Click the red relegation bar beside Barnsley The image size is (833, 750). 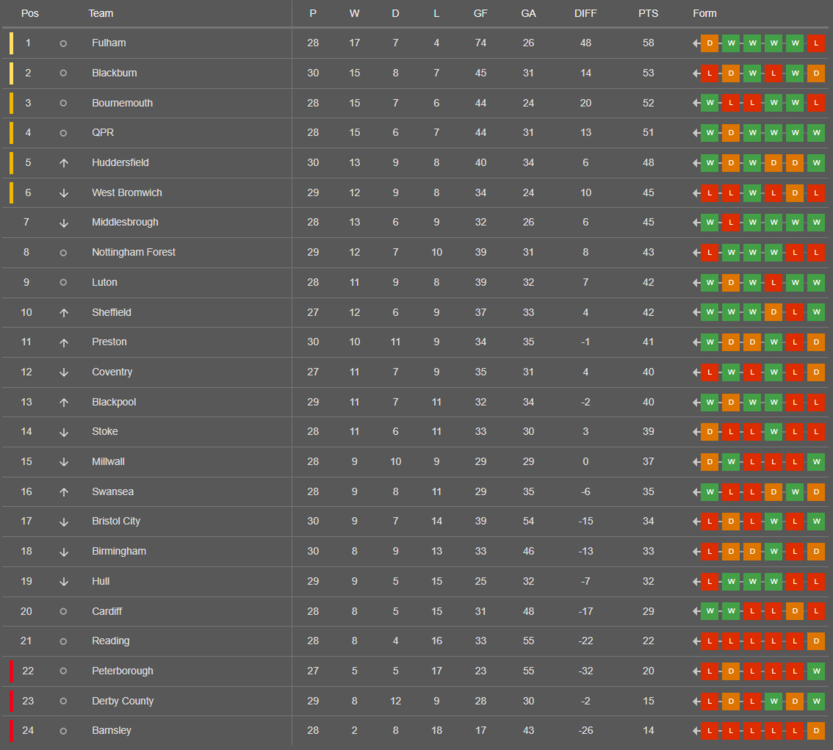(11, 731)
